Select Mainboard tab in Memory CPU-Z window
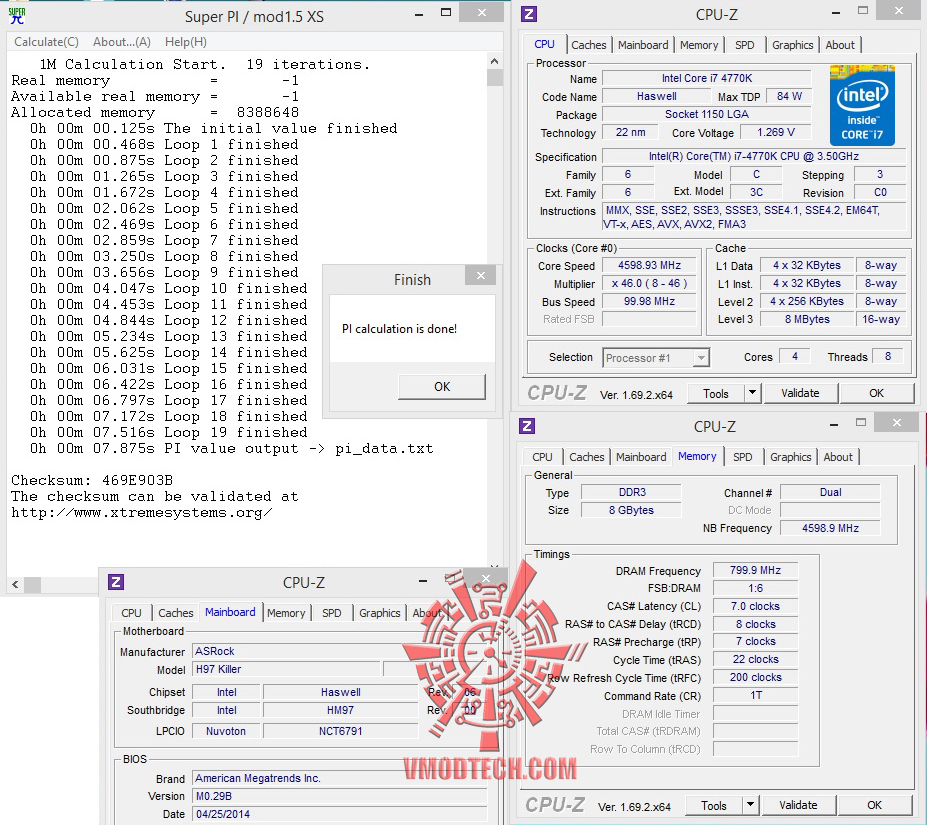Screen dimensions: 927x825 click(x=641, y=457)
